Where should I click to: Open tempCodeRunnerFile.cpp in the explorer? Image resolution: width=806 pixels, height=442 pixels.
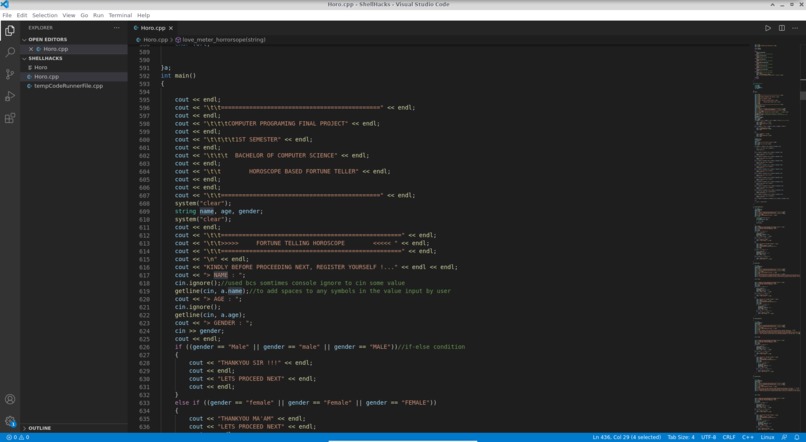[68, 86]
